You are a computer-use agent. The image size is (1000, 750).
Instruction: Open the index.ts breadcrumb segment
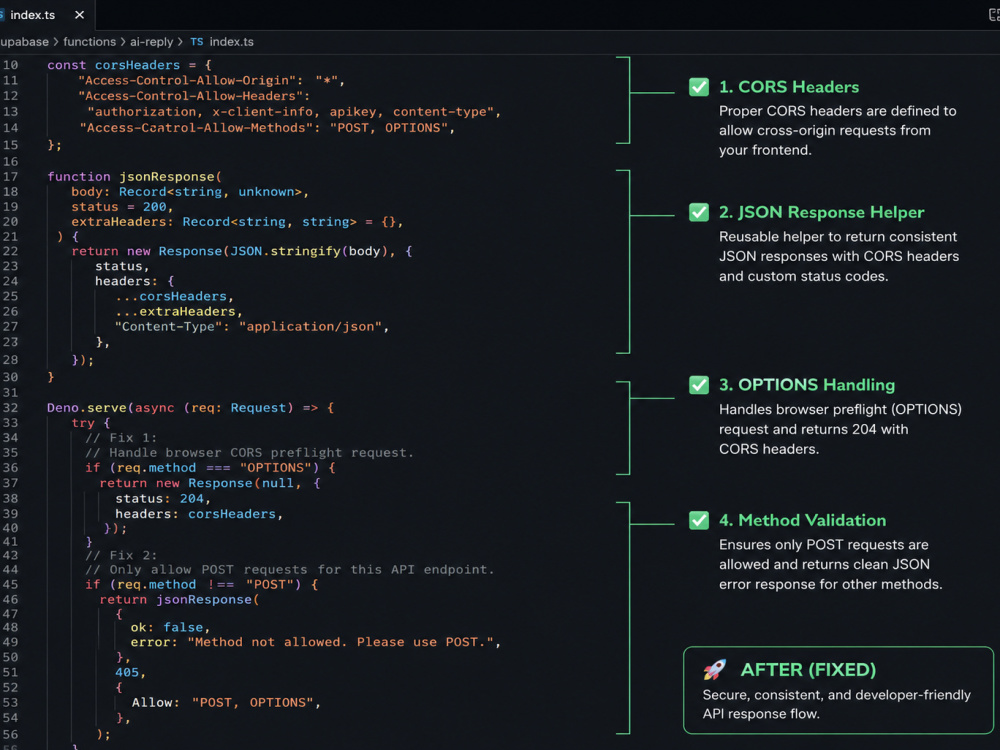231,42
